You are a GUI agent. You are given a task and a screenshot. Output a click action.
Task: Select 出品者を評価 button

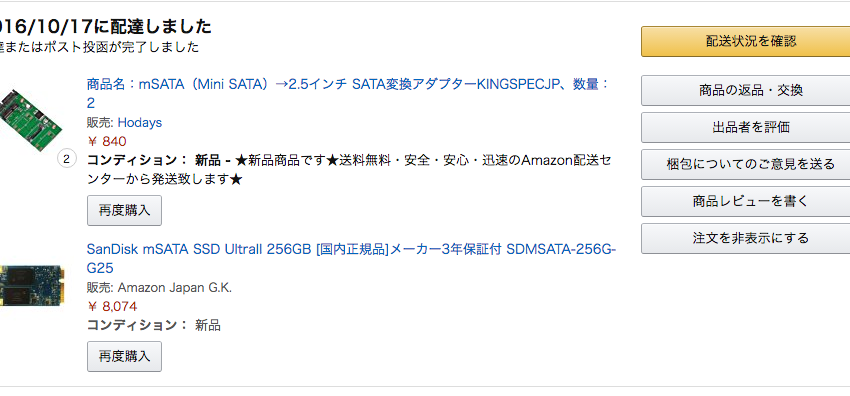coord(745,127)
